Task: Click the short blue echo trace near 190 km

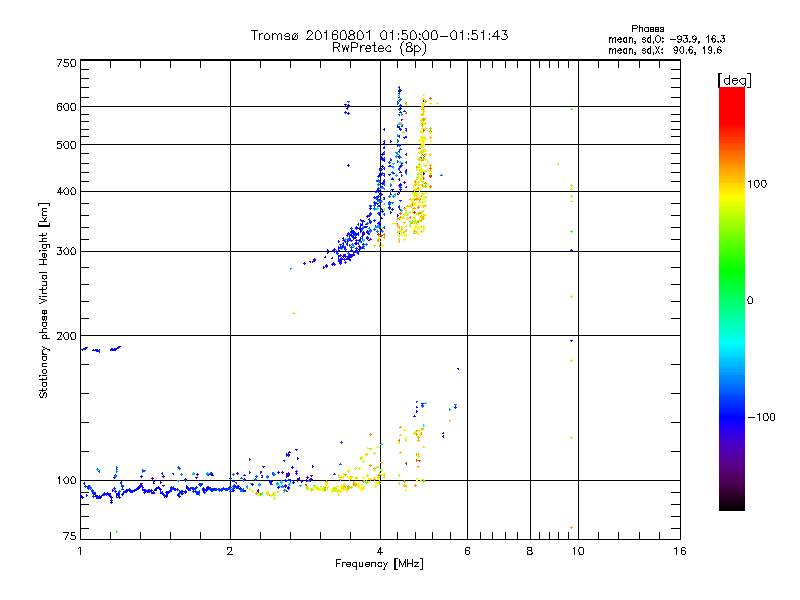Action: tap(101, 349)
